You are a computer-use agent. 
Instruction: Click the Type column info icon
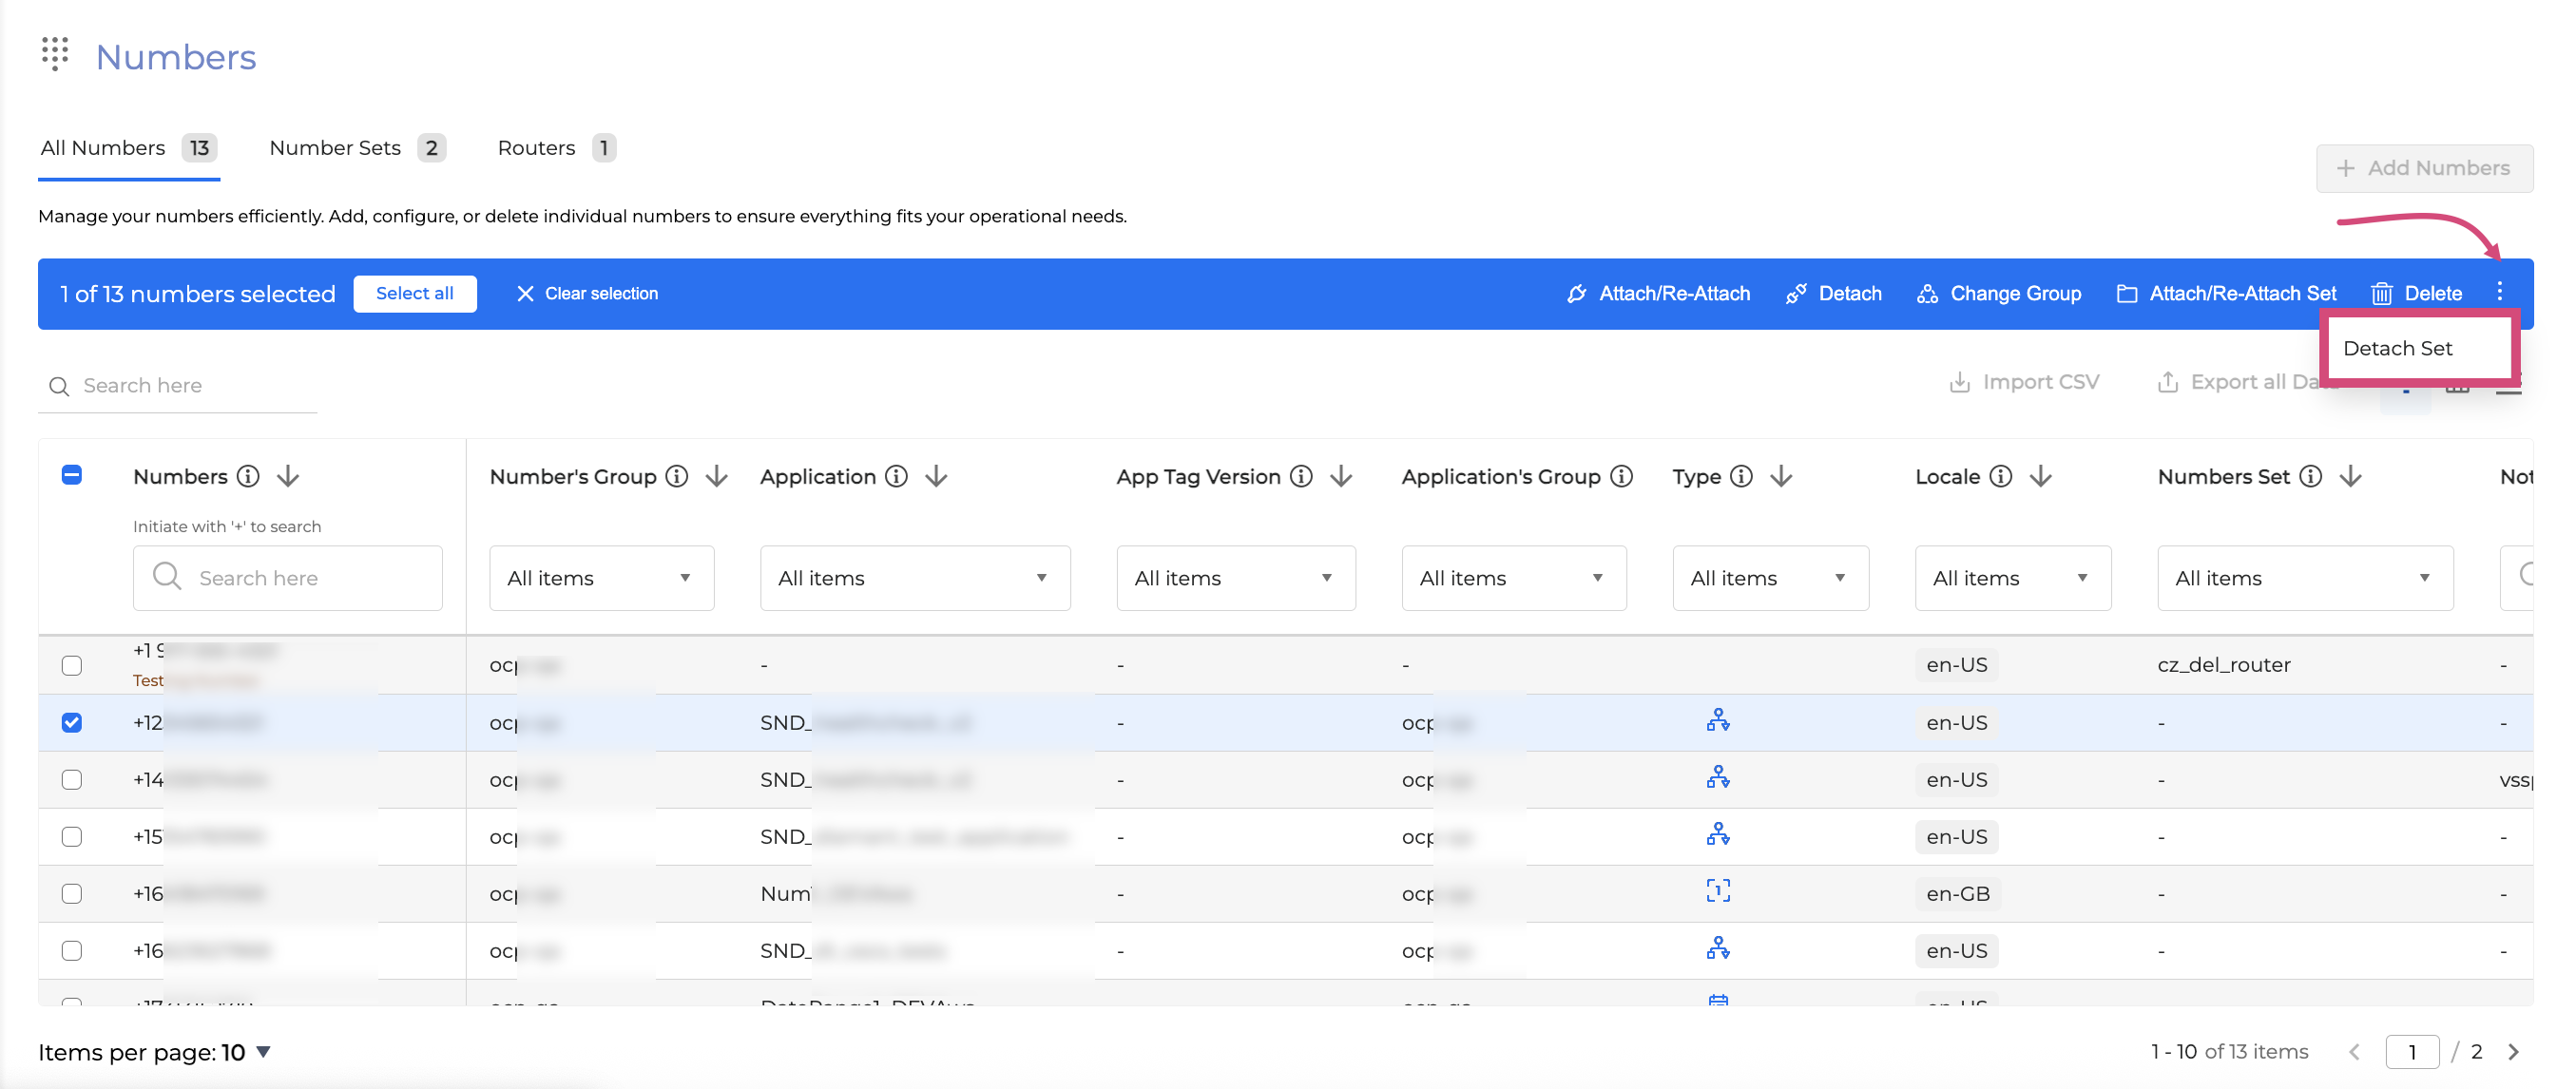pyautogui.click(x=1741, y=477)
